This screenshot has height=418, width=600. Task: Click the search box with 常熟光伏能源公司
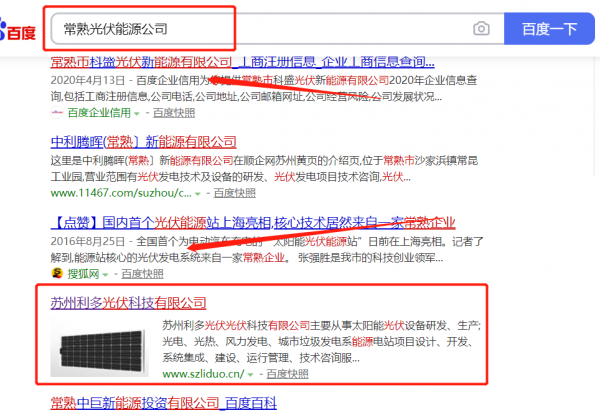point(260,29)
